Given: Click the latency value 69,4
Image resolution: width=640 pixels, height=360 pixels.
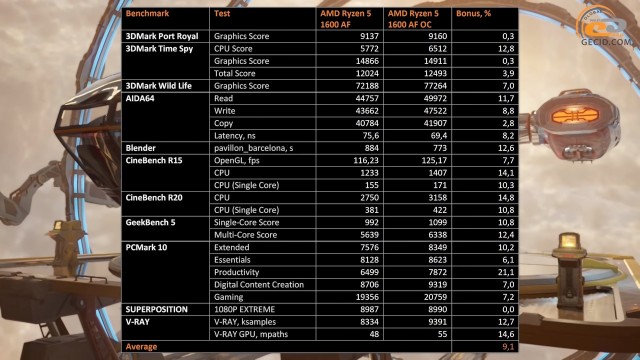Looking at the screenshot, I should (x=438, y=136).
